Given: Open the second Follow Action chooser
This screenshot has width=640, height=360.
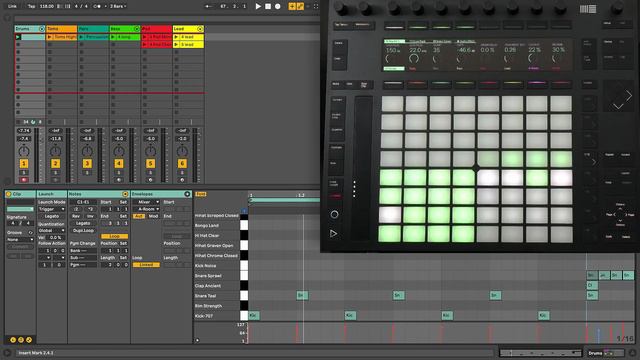Looking at the screenshot, I should click(59, 258).
